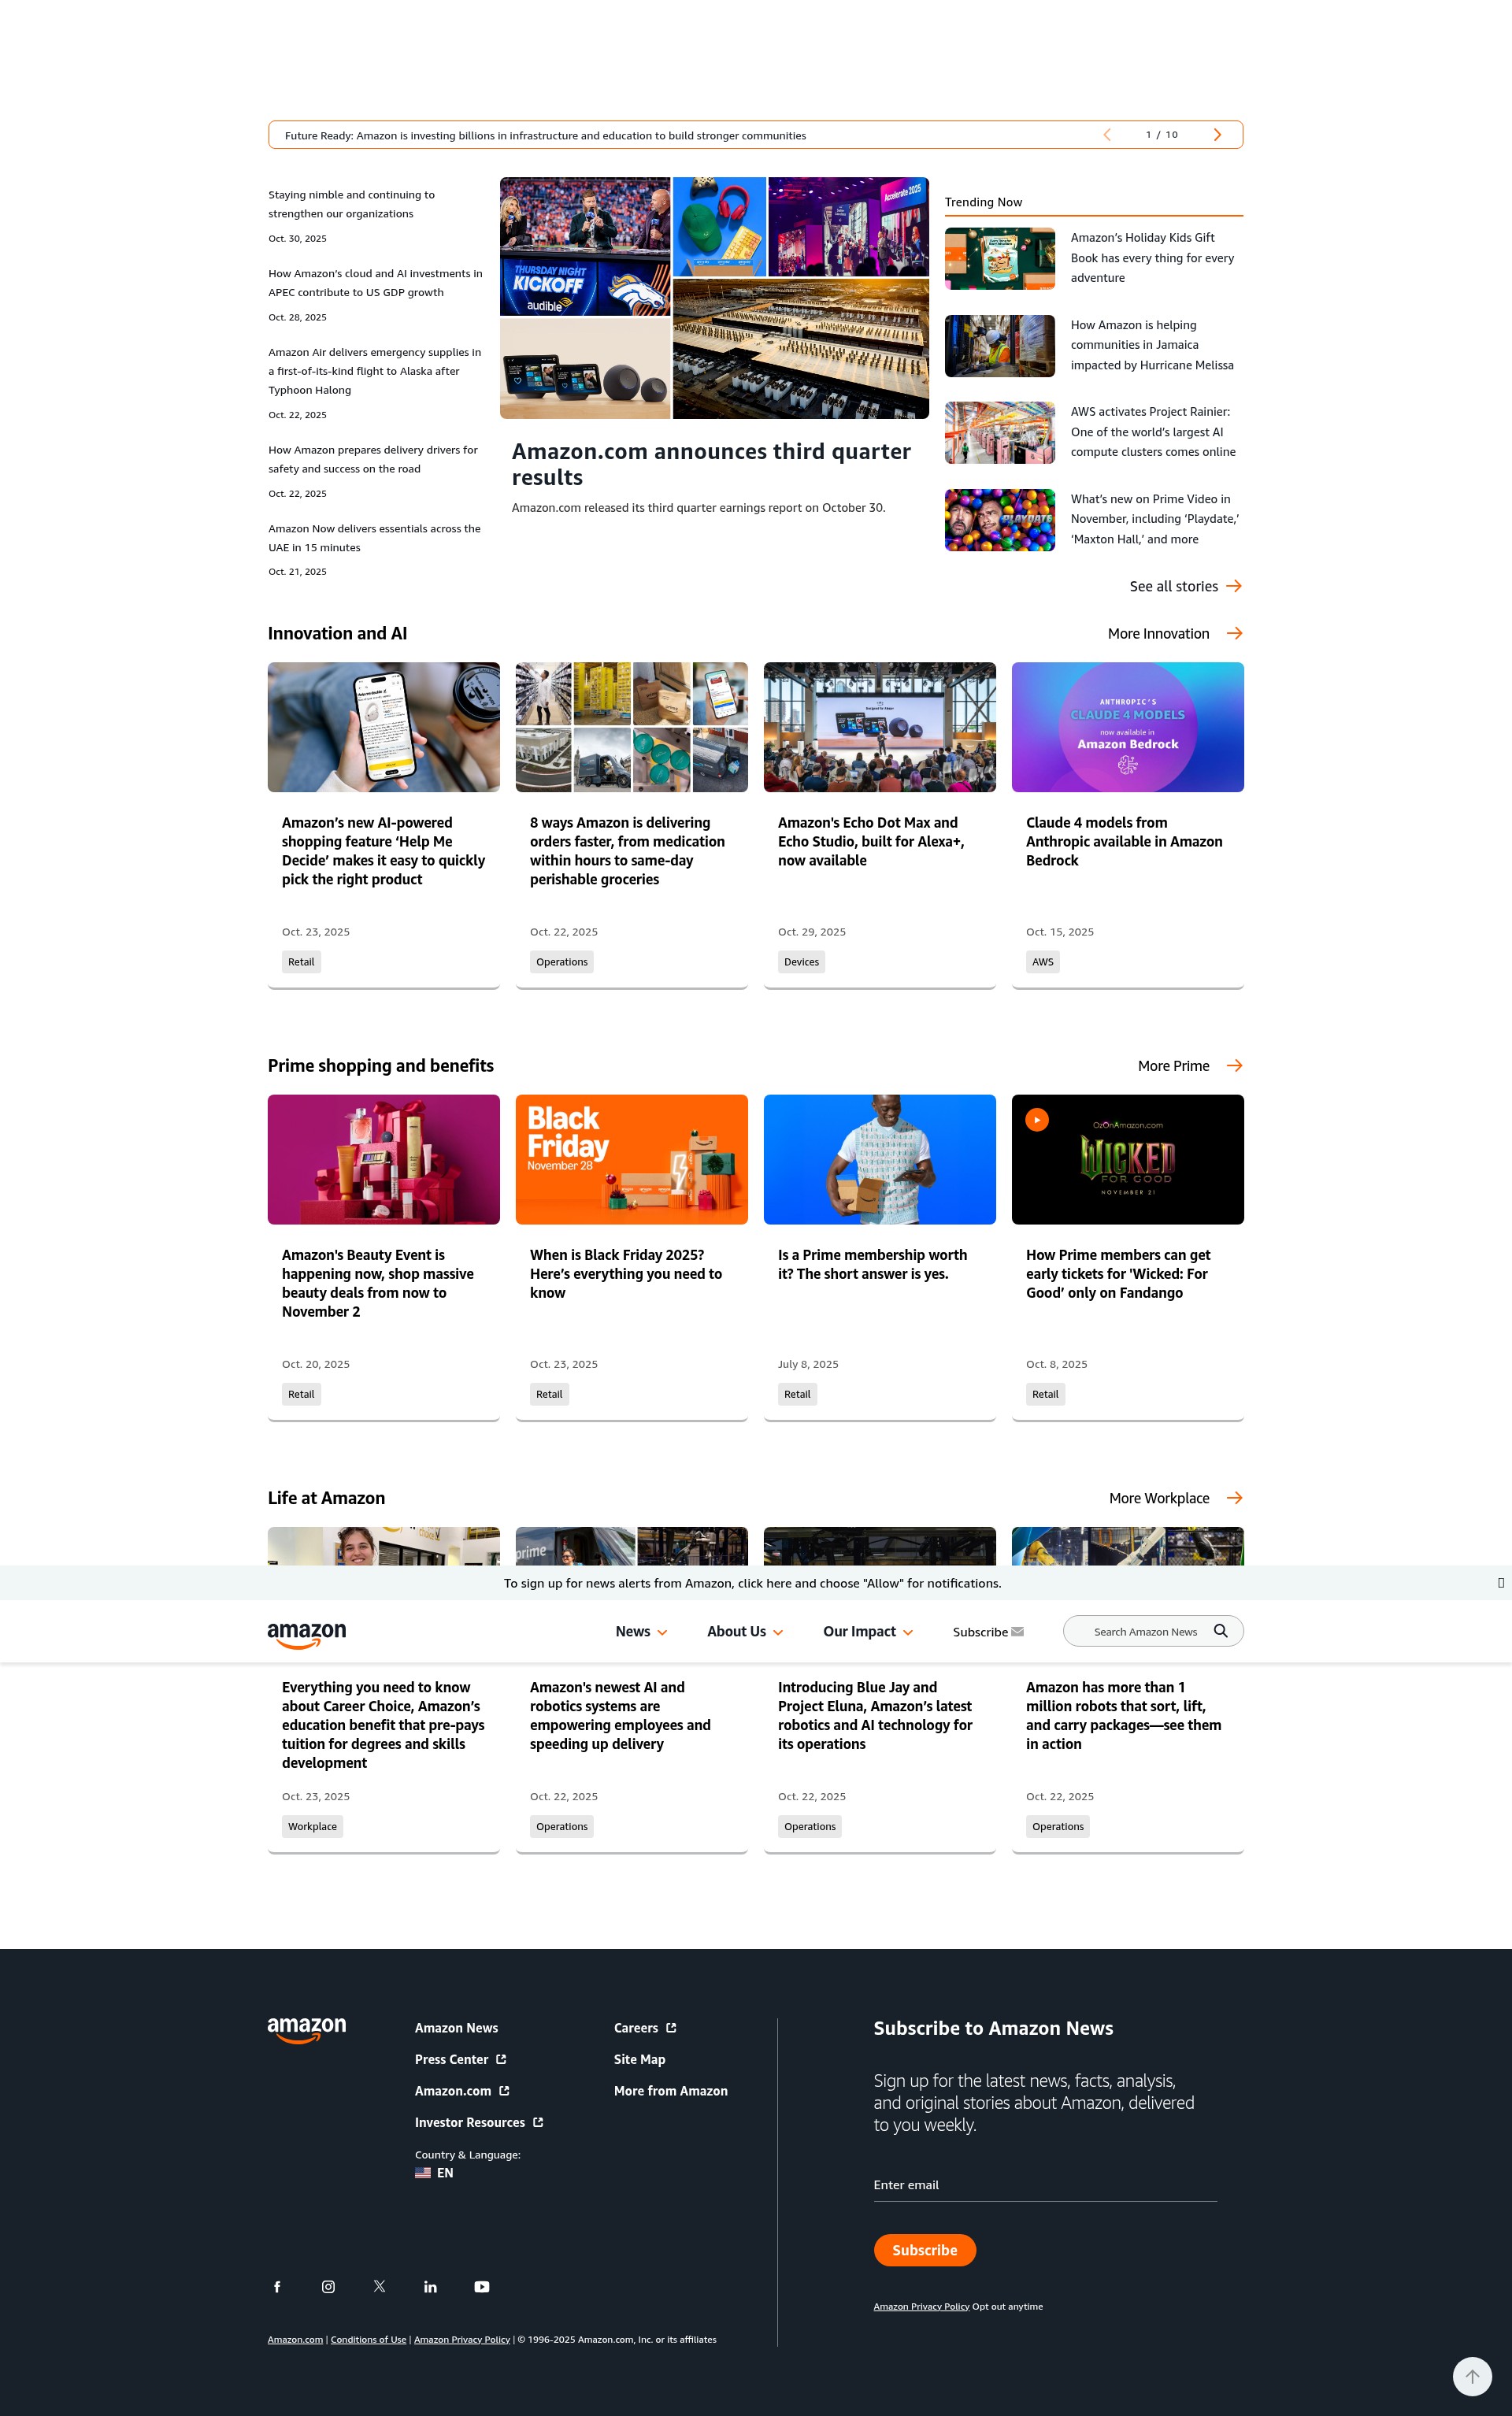1512x2416 pixels.
Task: Open Future Ready ticker headline
Action: 545,135
